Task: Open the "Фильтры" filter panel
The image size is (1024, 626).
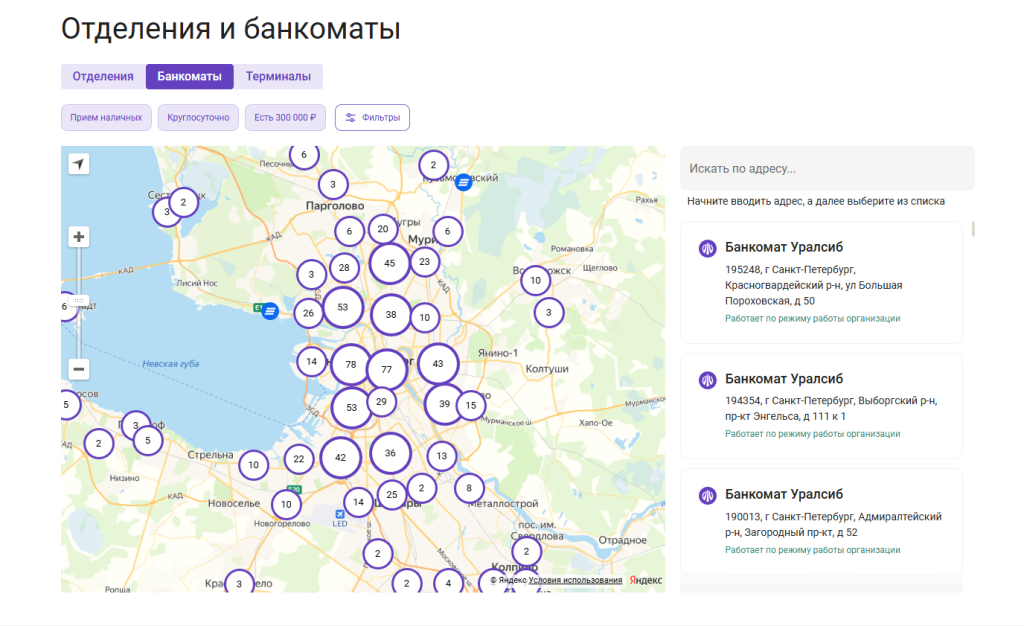Action: pyautogui.click(x=372, y=117)
